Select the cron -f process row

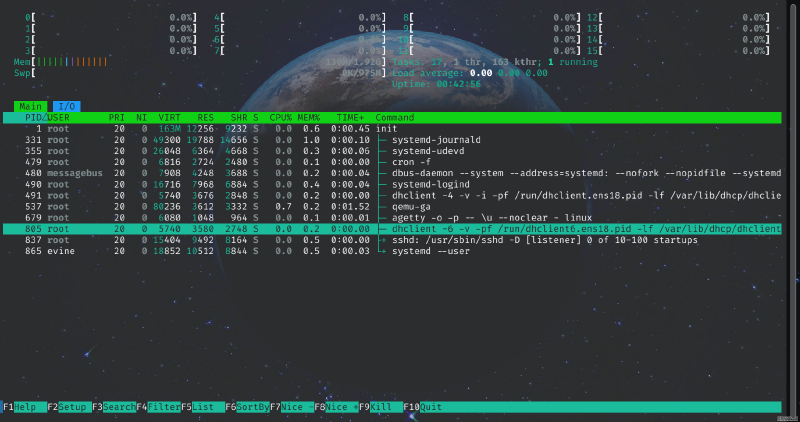pyautogui.click(x=392, y=162)
